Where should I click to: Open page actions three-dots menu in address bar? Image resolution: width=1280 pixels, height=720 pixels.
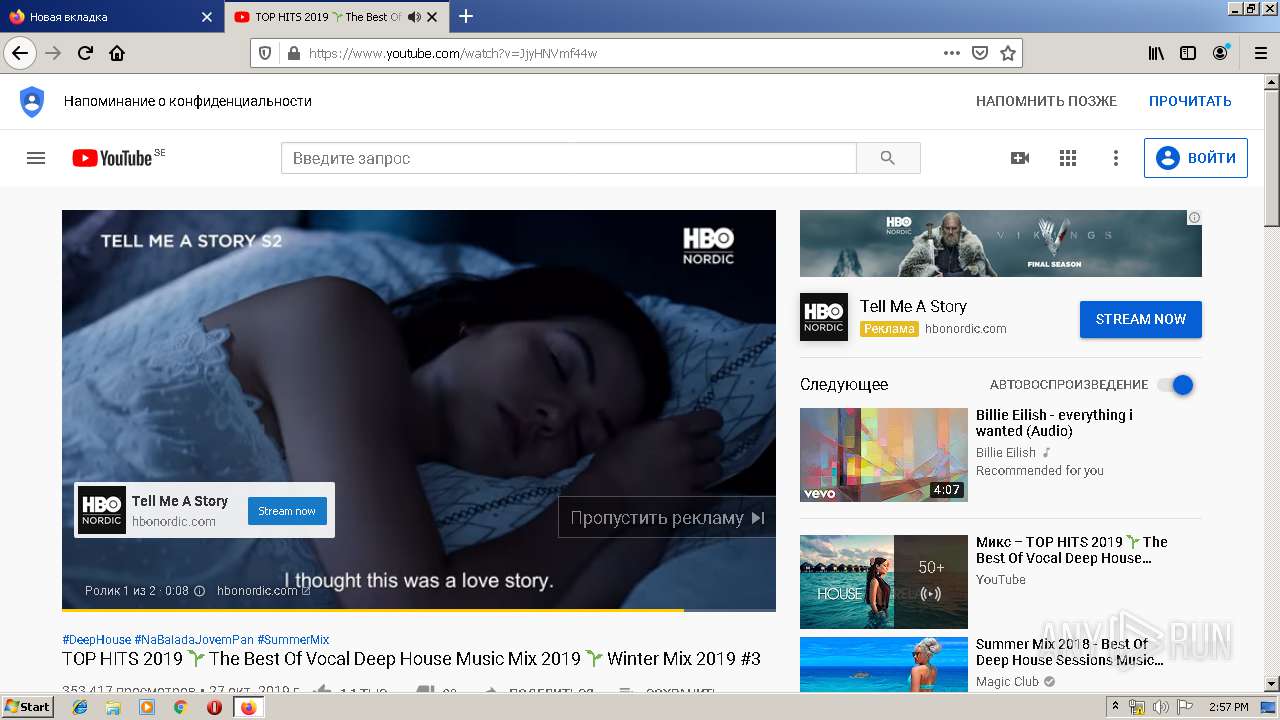[951, 53]
